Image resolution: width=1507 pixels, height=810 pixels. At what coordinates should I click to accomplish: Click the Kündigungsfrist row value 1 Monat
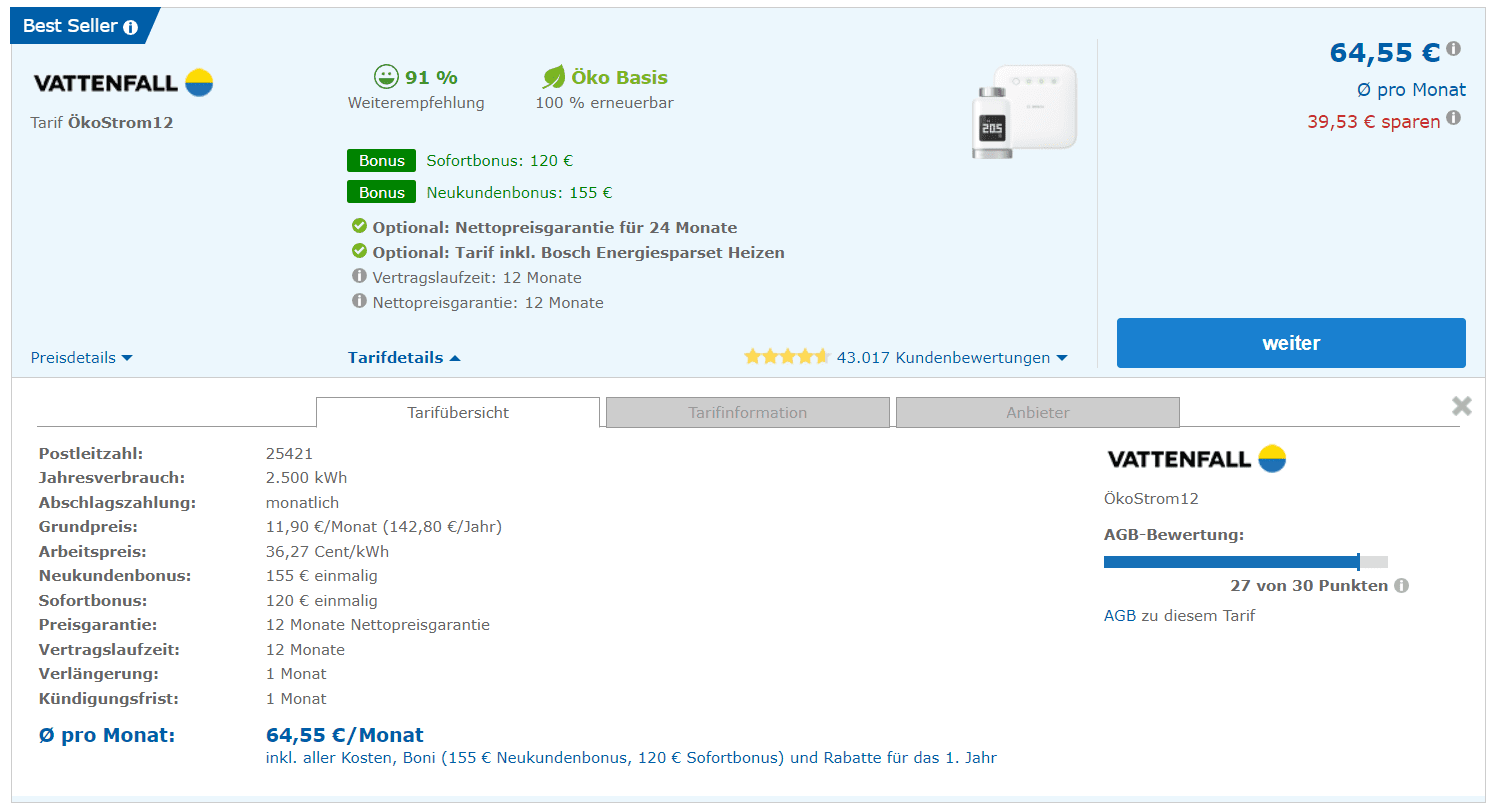(x=296, y=699)
